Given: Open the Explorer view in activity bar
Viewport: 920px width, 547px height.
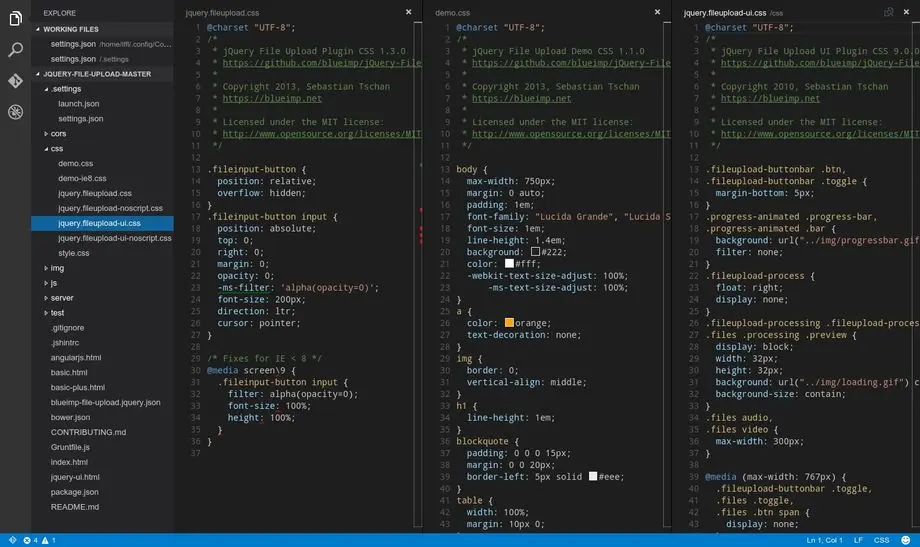Looking at the screenshot, I should 16,19.
